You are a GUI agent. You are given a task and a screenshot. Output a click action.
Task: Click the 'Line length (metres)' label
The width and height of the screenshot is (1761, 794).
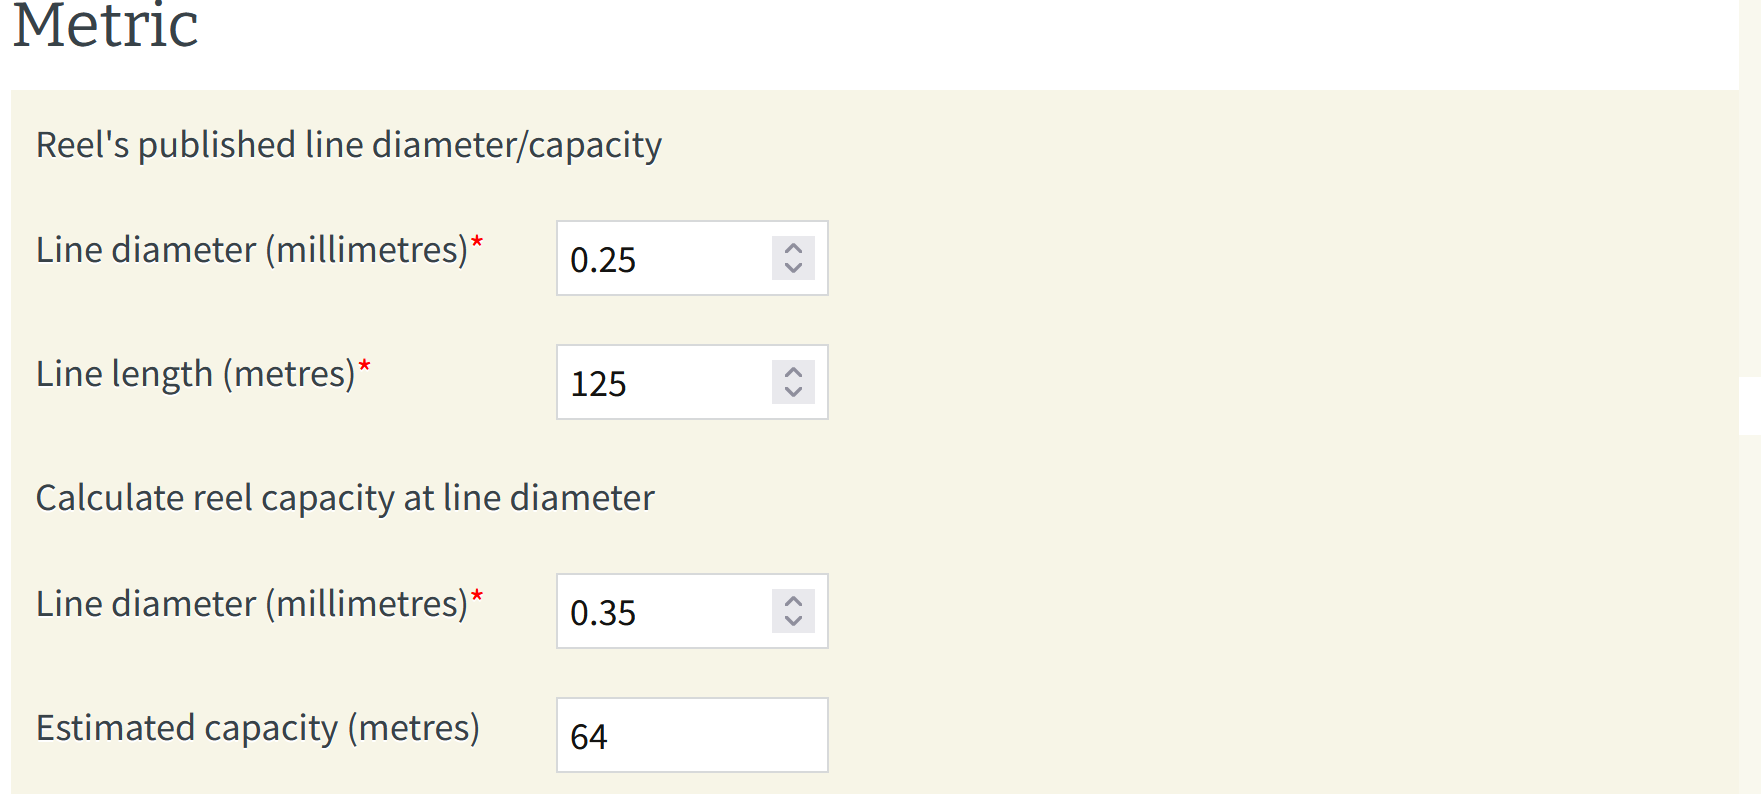[195, 374]
